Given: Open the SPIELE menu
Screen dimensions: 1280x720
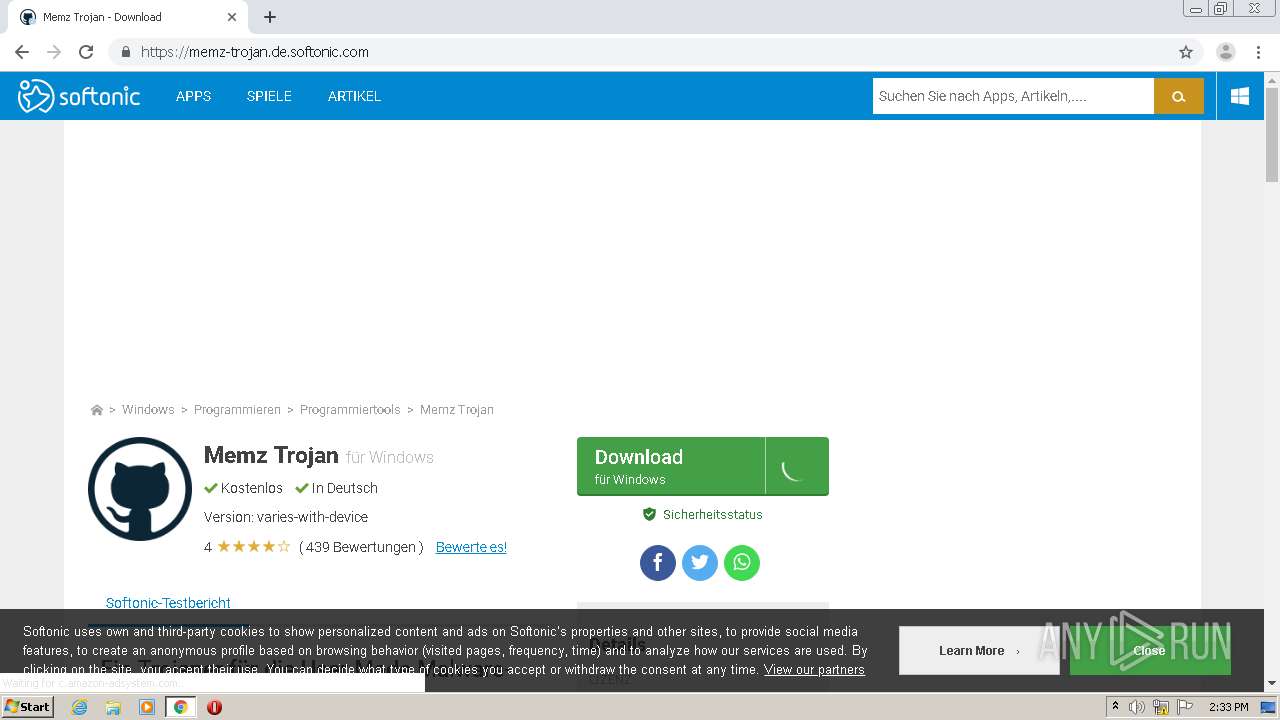Looking at the screenshot, I should (269, 96).
